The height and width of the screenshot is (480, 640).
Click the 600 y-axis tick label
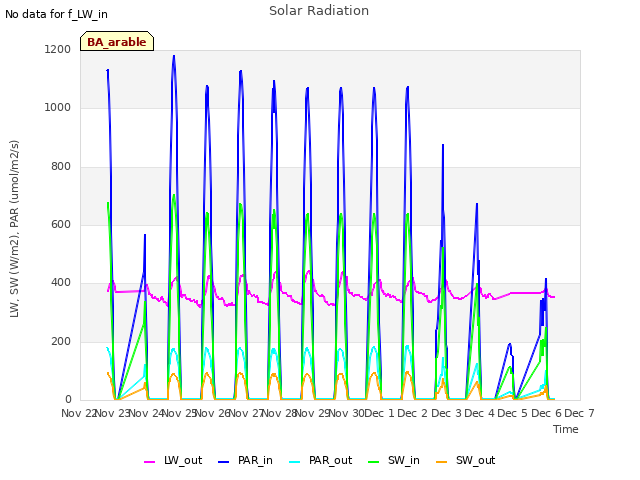coord(61,224)
